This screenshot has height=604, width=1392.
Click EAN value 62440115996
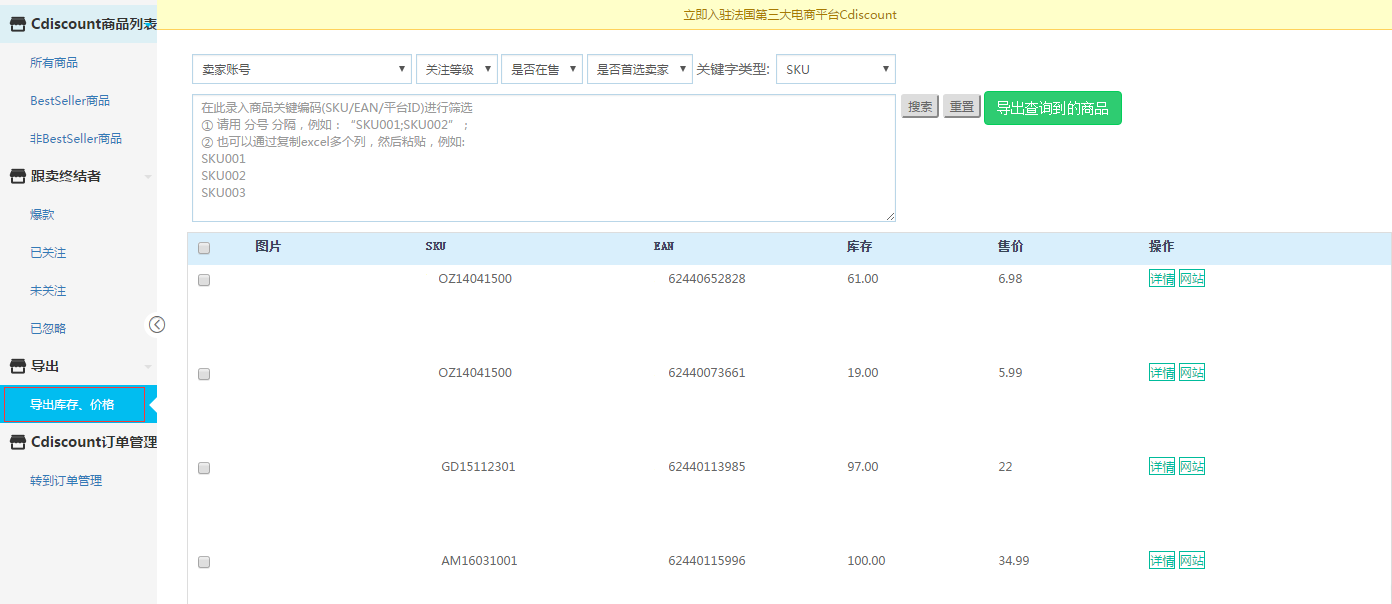[707, 561]
